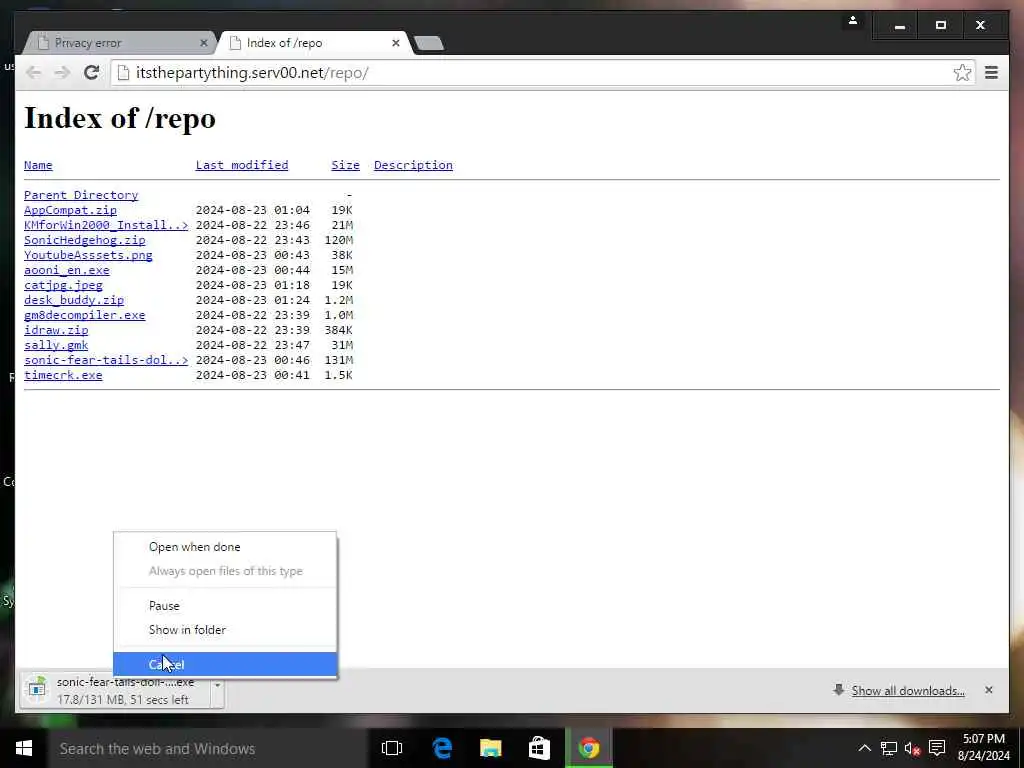Choose Show in folder
This screenshot has height=768, width=1024.
click(x=225, y=630)
